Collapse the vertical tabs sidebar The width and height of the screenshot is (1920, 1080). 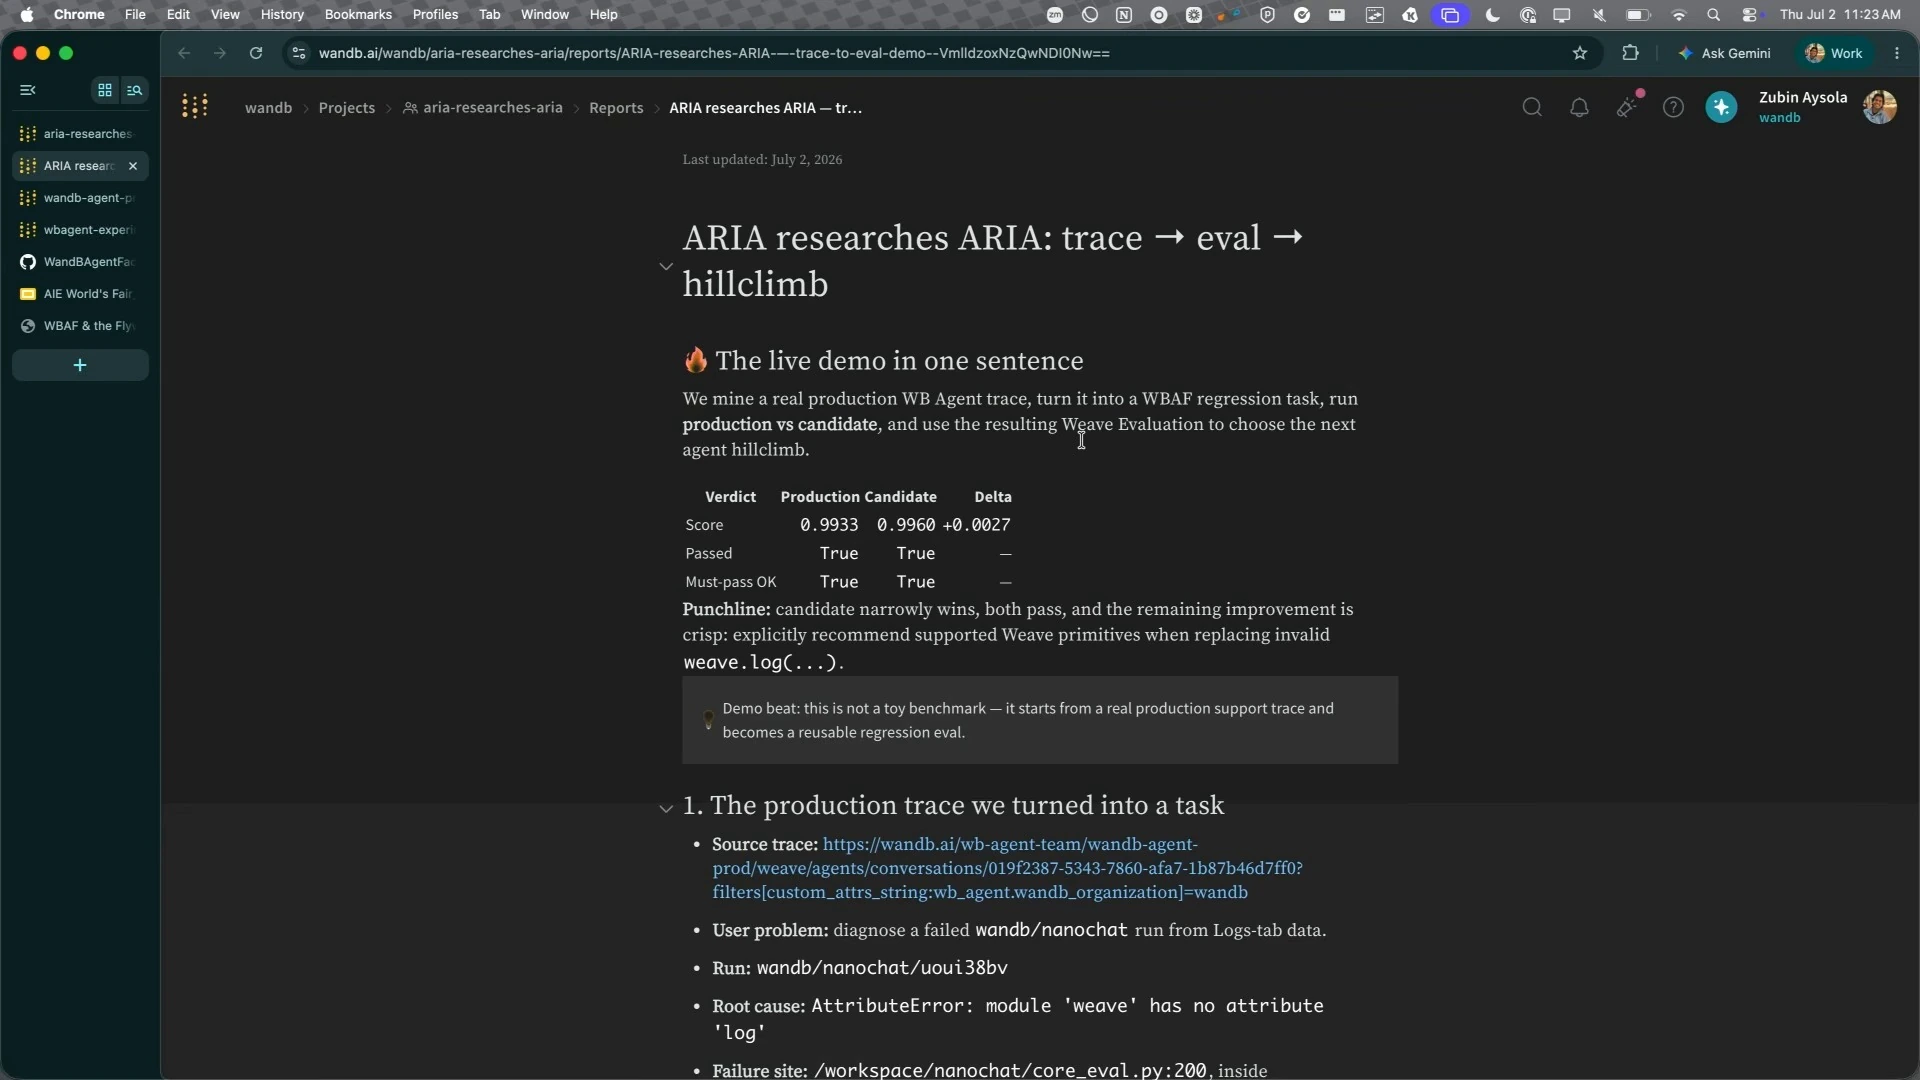[28, 90]
